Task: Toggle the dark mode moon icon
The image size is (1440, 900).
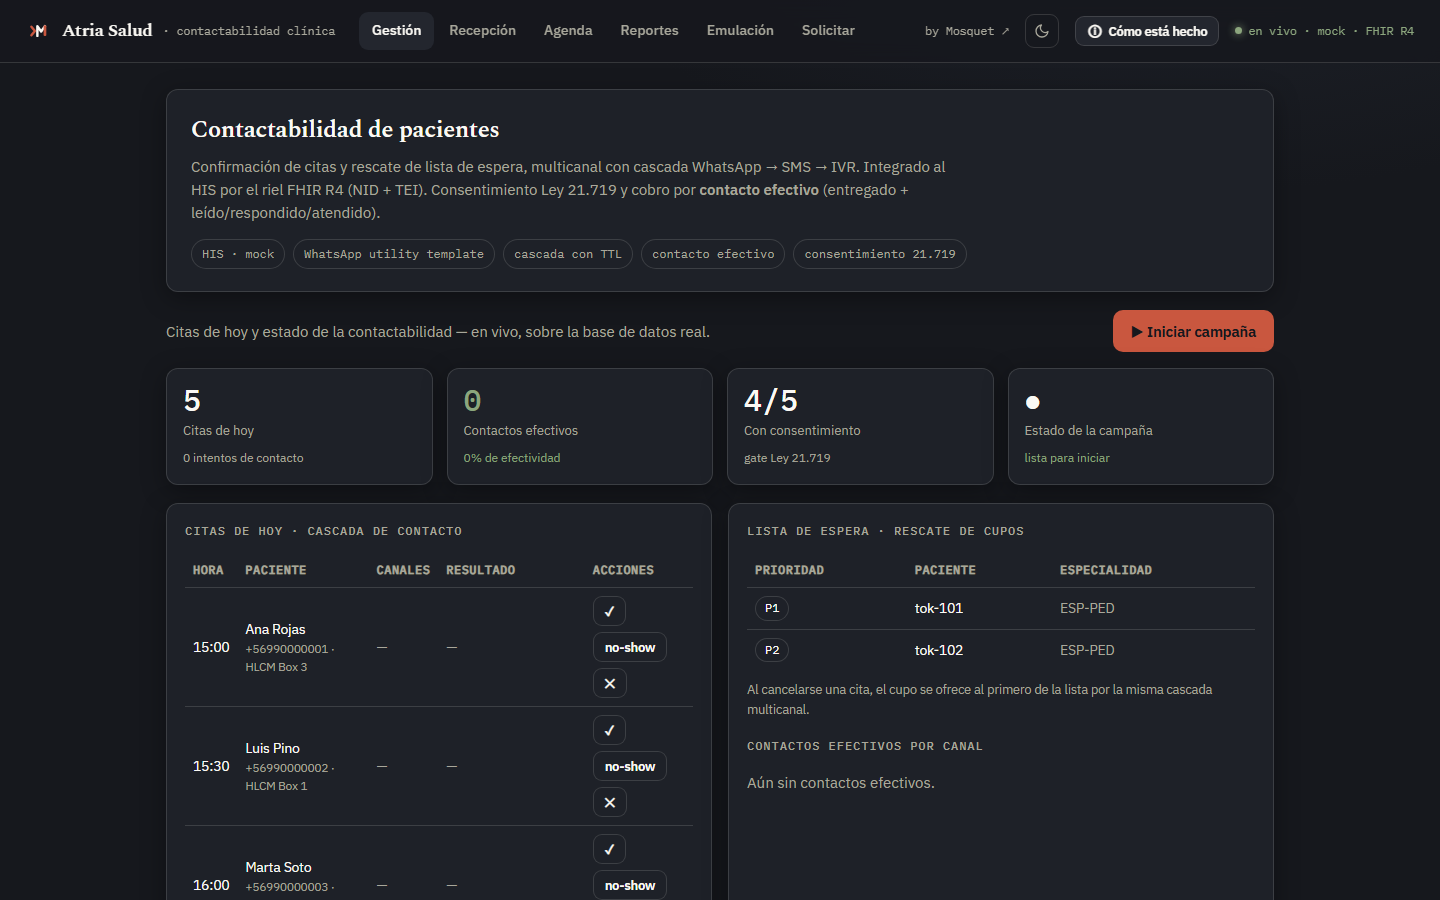Action: point(1042,31)
